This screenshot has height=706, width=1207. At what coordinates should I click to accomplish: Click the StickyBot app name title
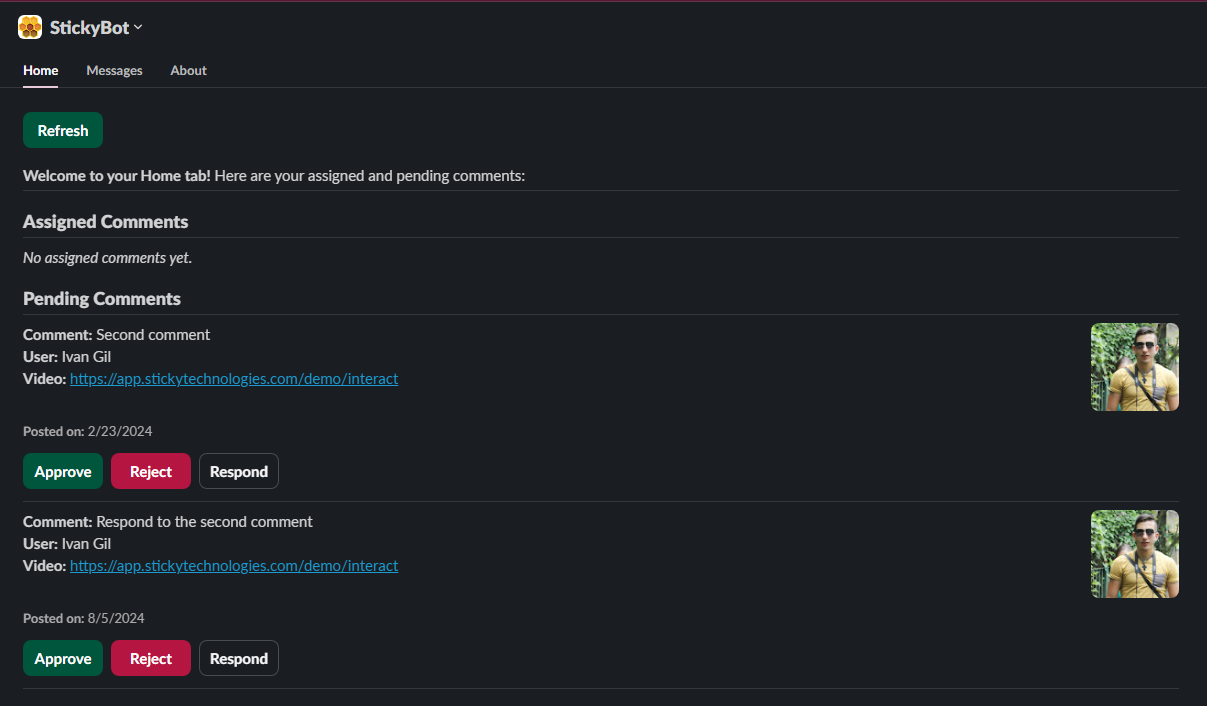point(89,28)
